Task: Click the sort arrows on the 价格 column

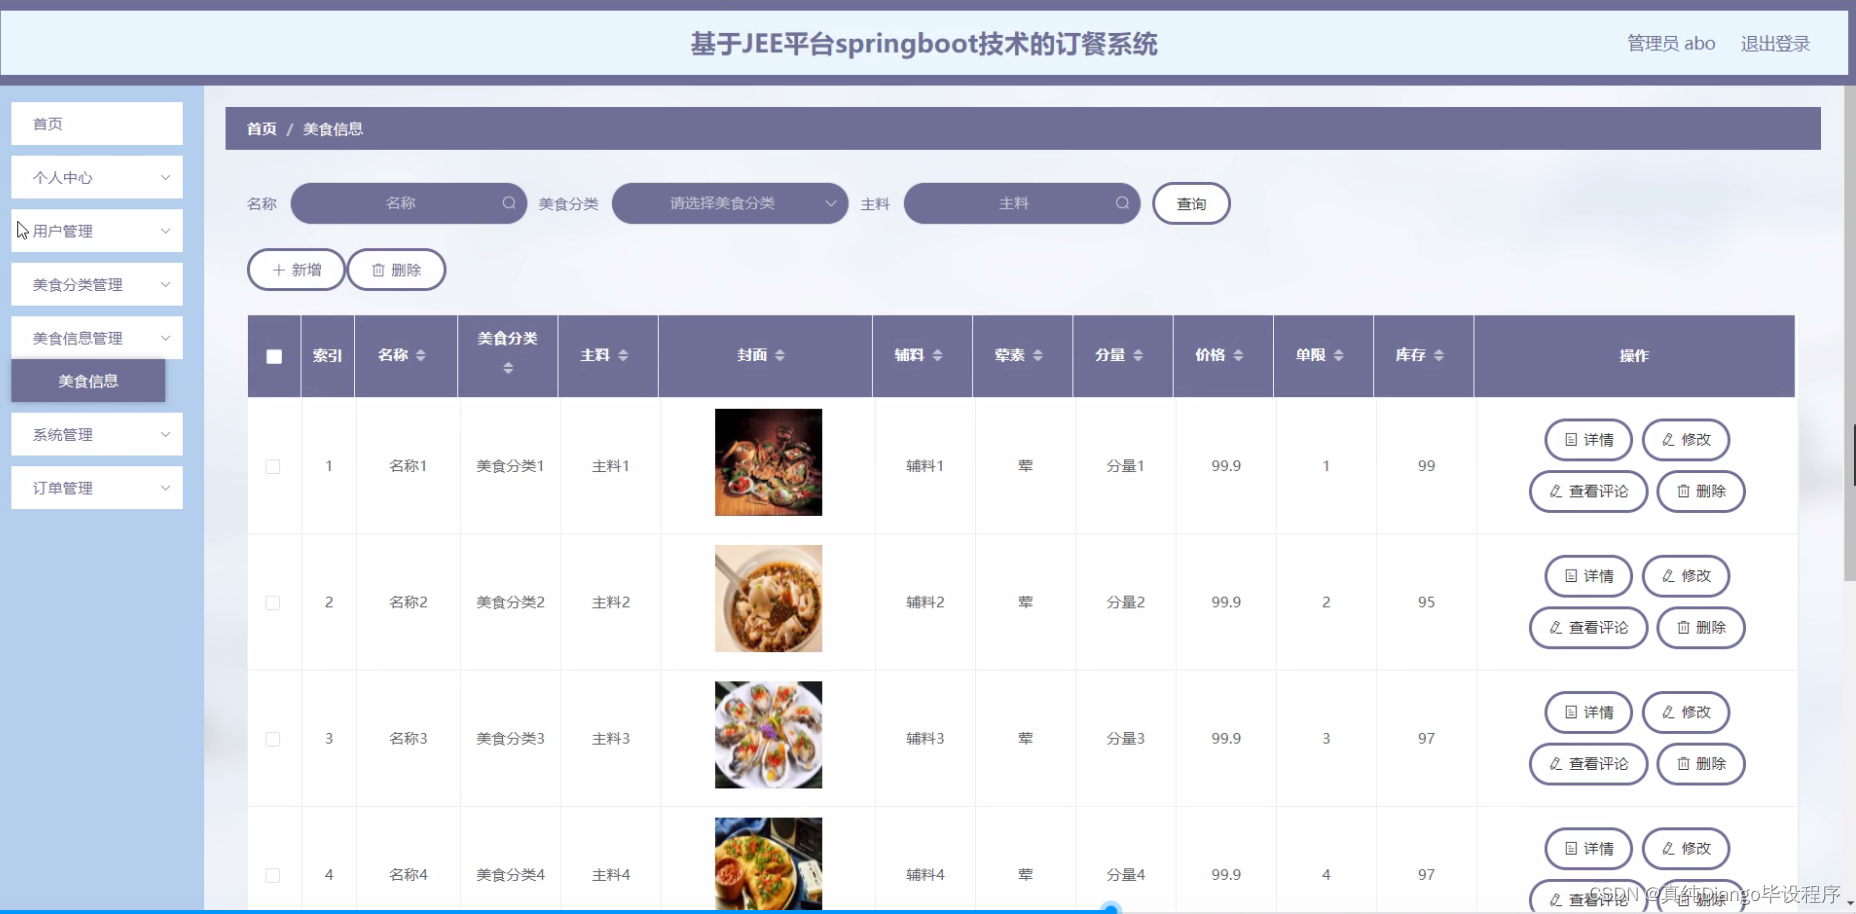Action: (1240, 355)
